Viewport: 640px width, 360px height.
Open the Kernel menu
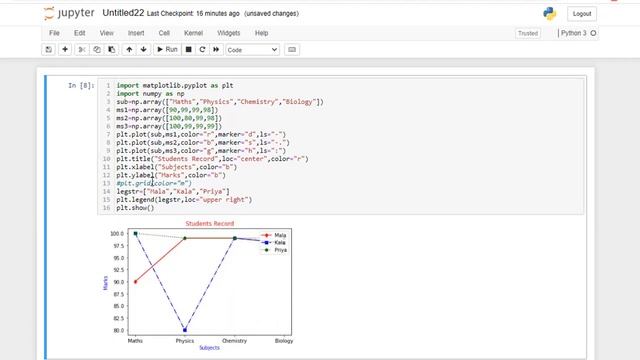tap(193, 33)
